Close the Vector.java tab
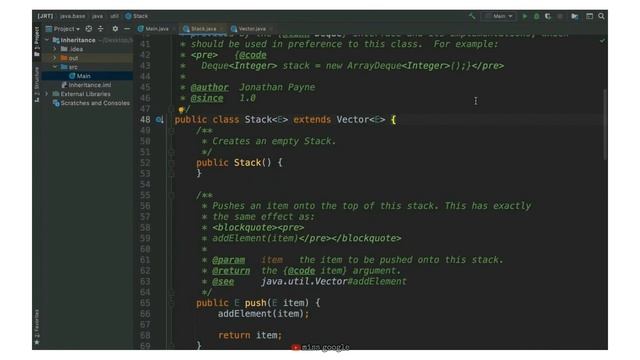 point(271,29)
